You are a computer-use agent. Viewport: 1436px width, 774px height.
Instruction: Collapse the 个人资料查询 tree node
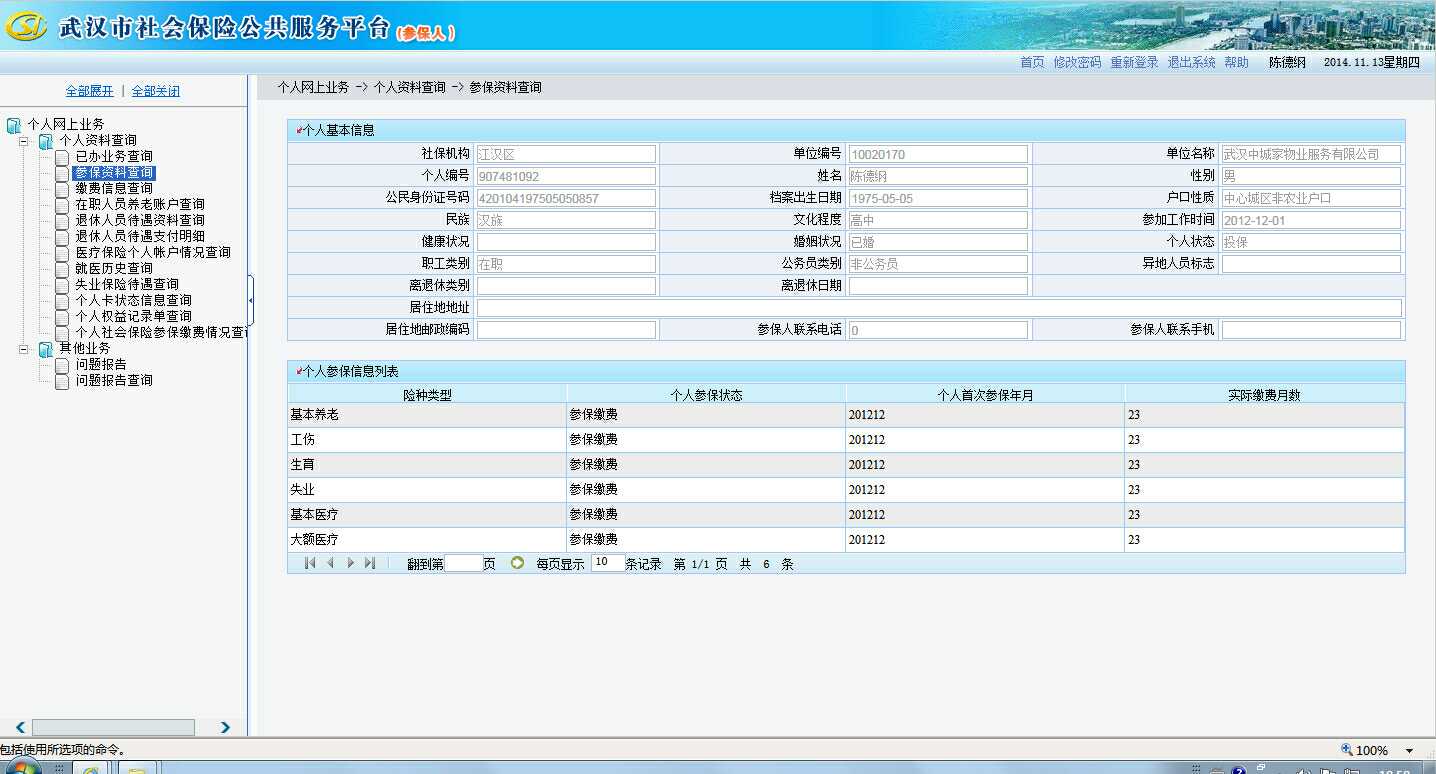coord(24,141)
